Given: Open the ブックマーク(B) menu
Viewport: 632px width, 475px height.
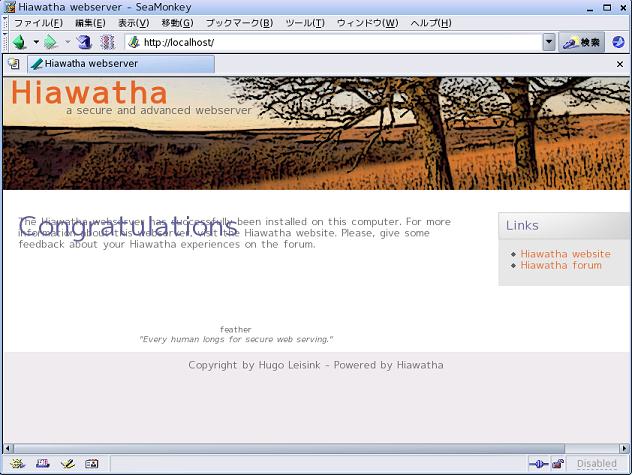Looking at the screenshot, I should [x=239, y=23].
